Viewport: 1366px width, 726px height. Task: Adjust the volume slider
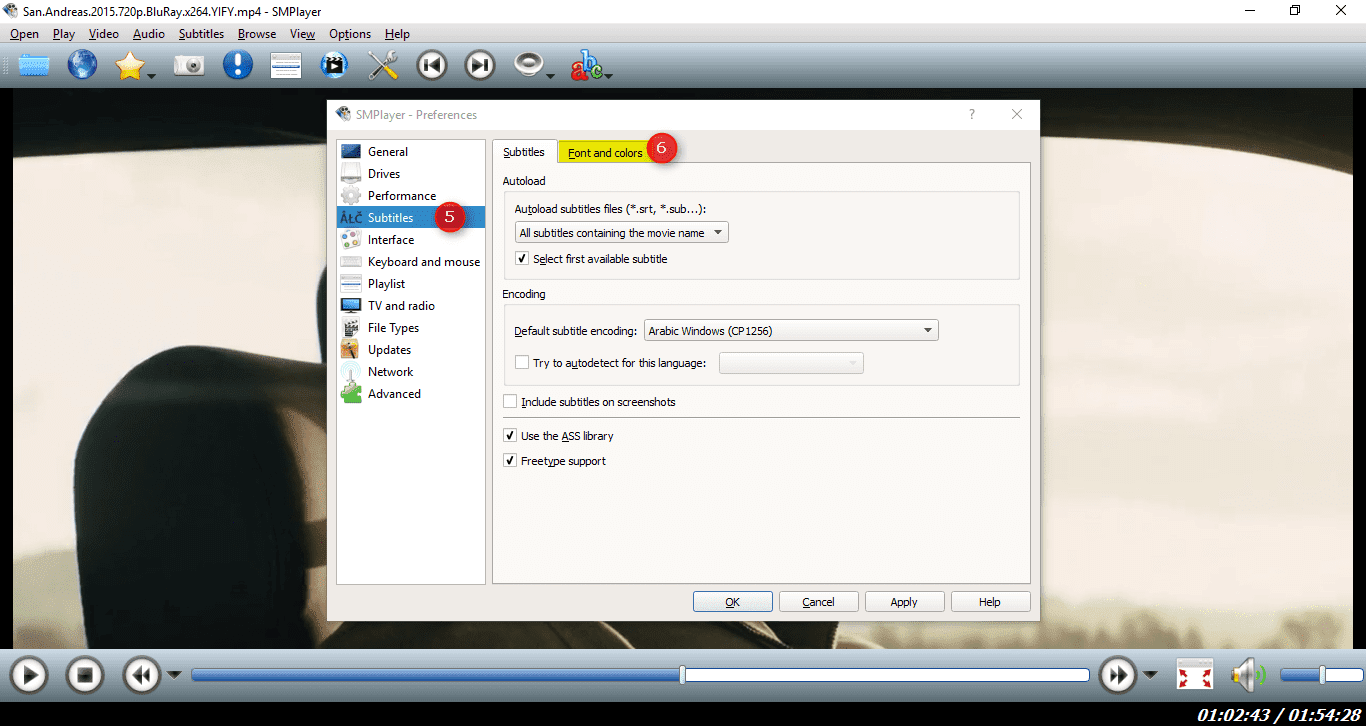pyautogui.click(x=1322, y=675)
